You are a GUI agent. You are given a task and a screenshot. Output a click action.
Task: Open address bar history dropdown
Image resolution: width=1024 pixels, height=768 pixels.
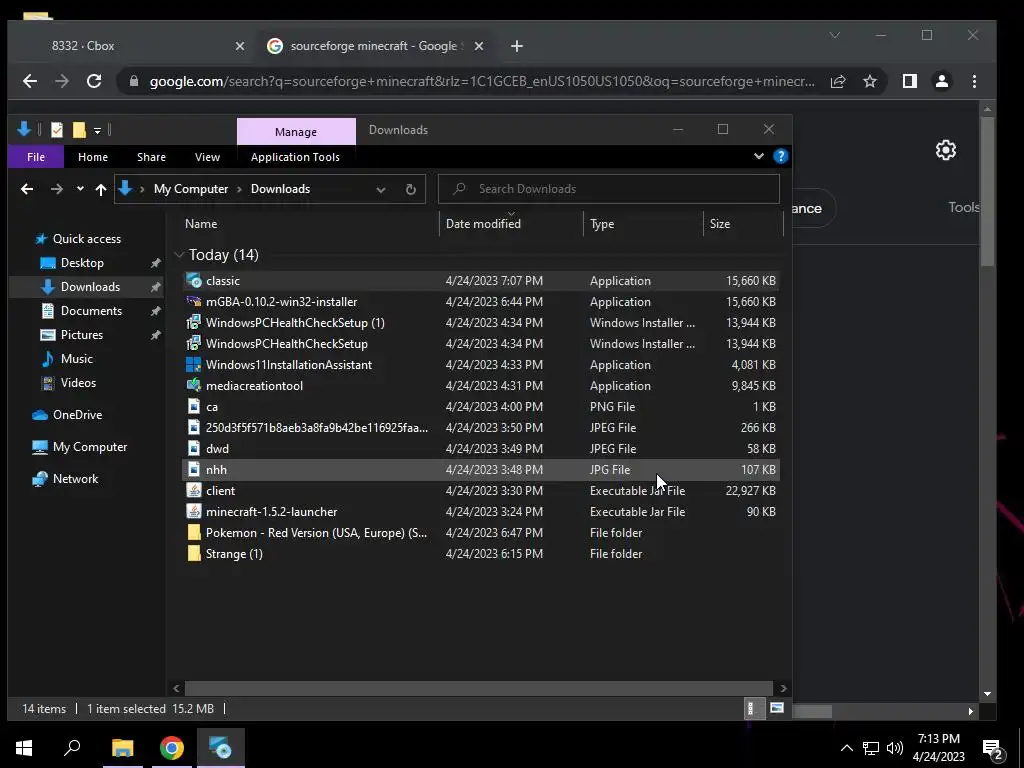click(381, 189)
